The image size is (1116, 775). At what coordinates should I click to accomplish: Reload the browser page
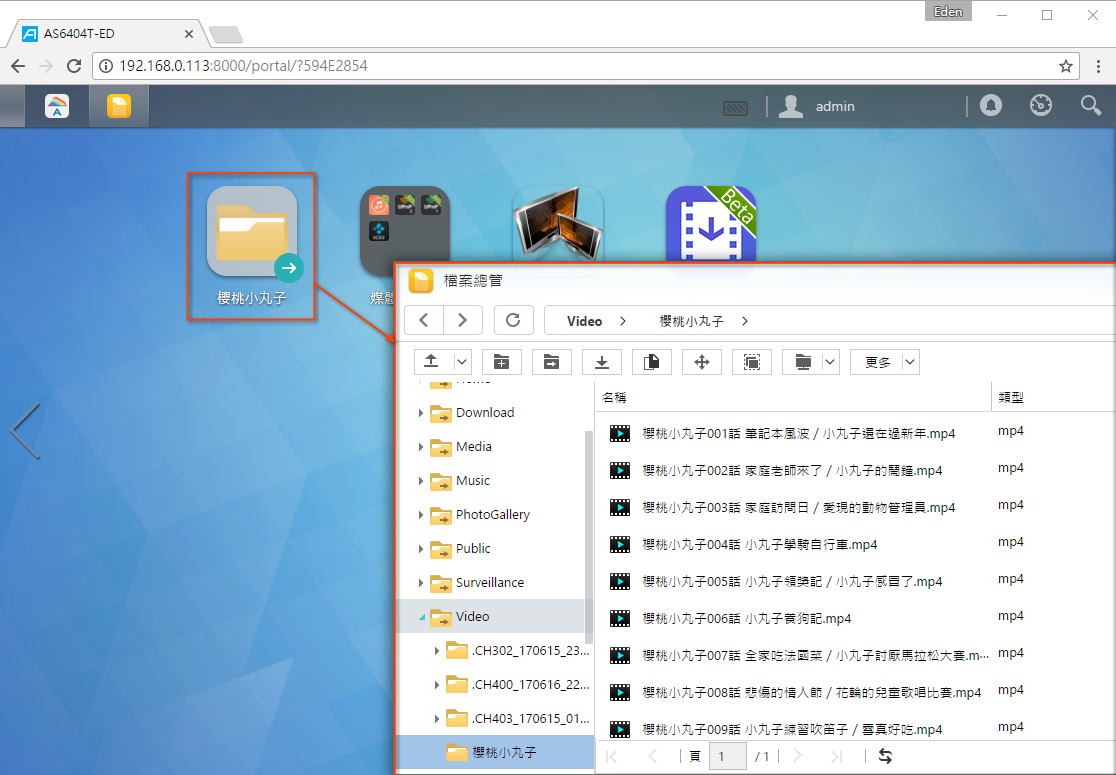73,66
